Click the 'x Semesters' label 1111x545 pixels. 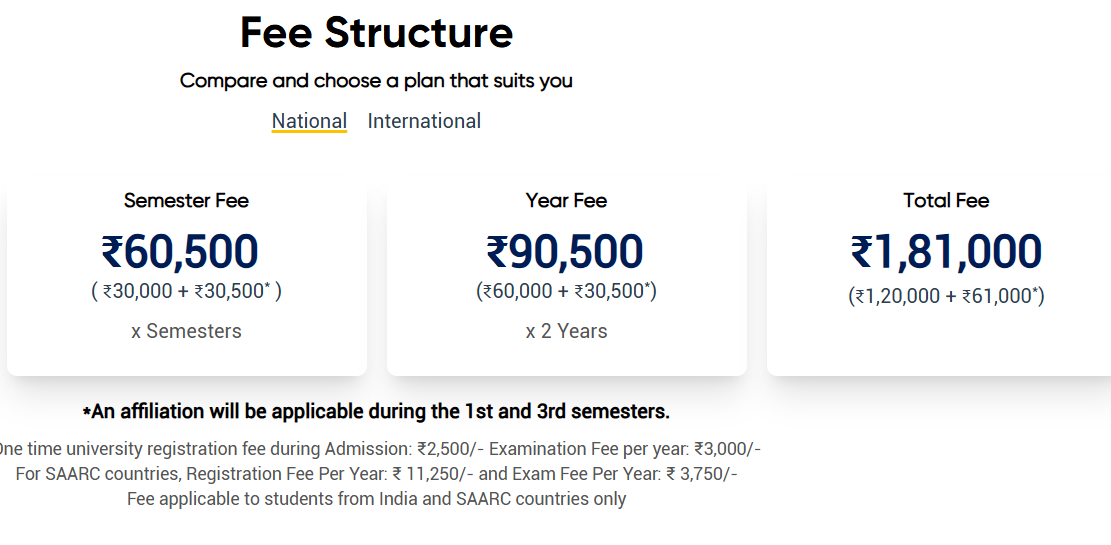(x=186, y=331)
